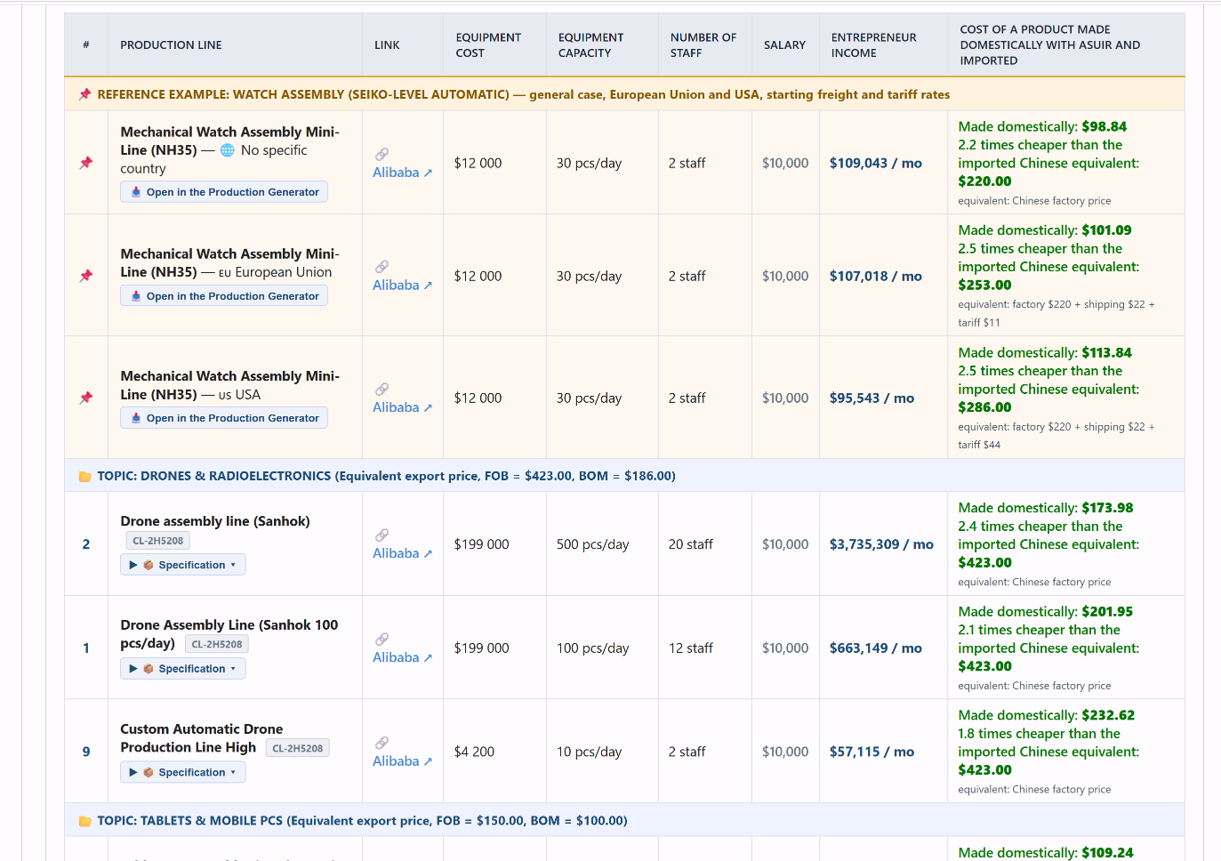Image resolution: width=1221 pixels, height=861 pixels.
Task: Click the chain-link icon in the No specific country row
Action: (381, 154)
